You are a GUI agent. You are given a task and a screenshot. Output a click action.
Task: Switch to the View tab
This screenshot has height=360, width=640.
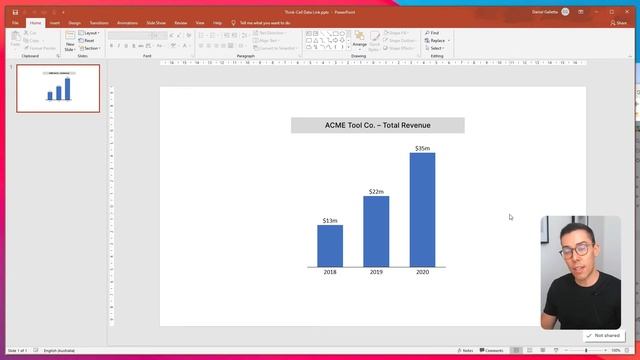pos(200,23)
